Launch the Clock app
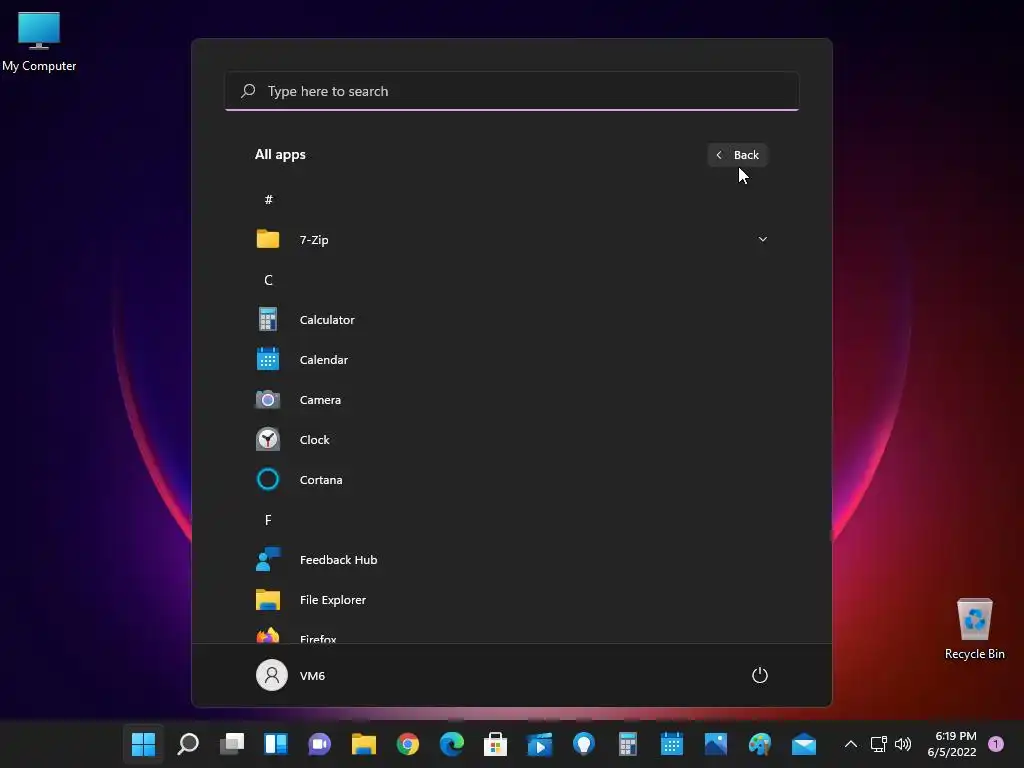Screen dimensions: 1024x768 coord(511,440)
